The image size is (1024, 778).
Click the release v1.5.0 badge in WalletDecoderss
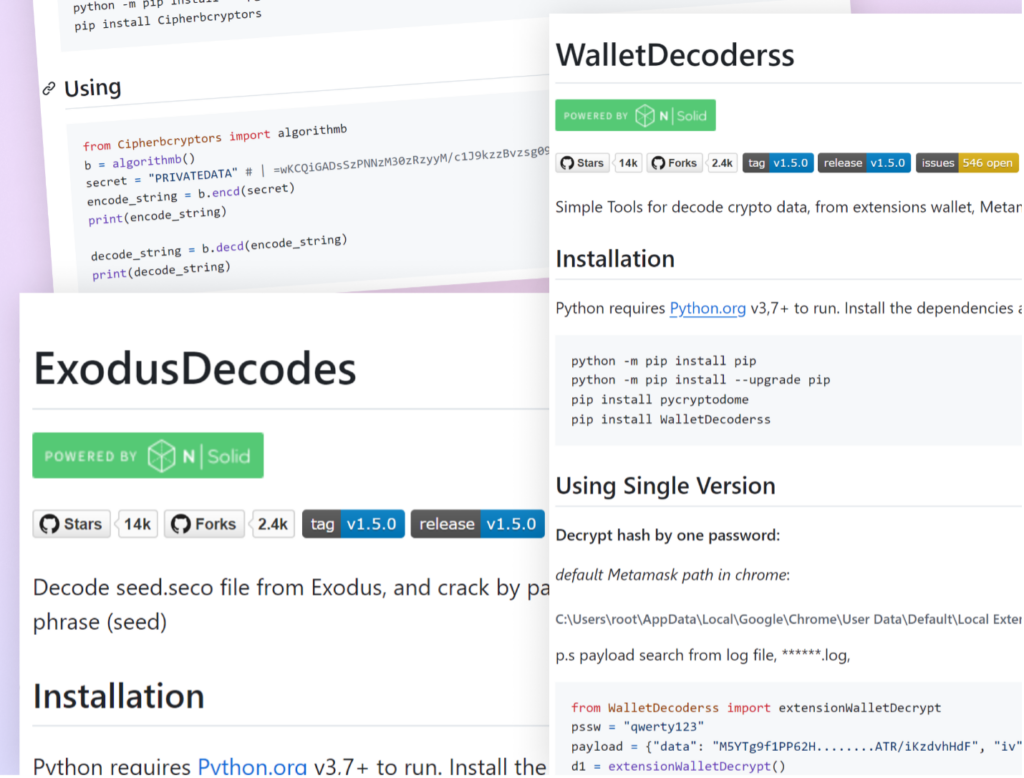[864, 163]
